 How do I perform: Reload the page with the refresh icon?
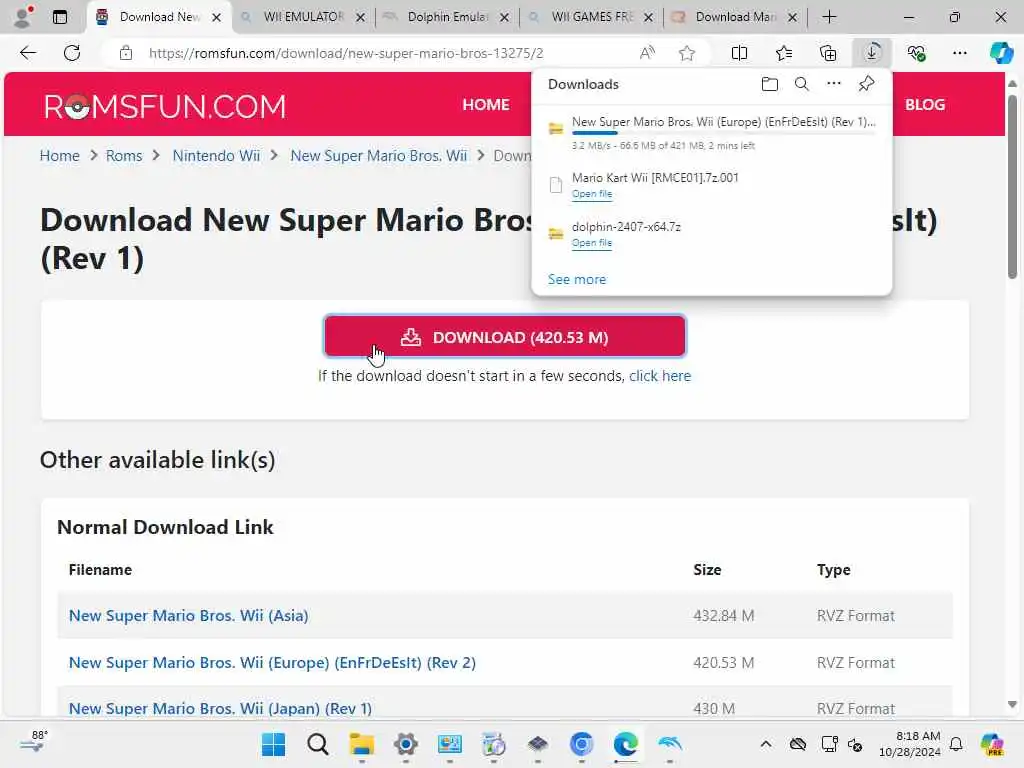tap(72, 53)
